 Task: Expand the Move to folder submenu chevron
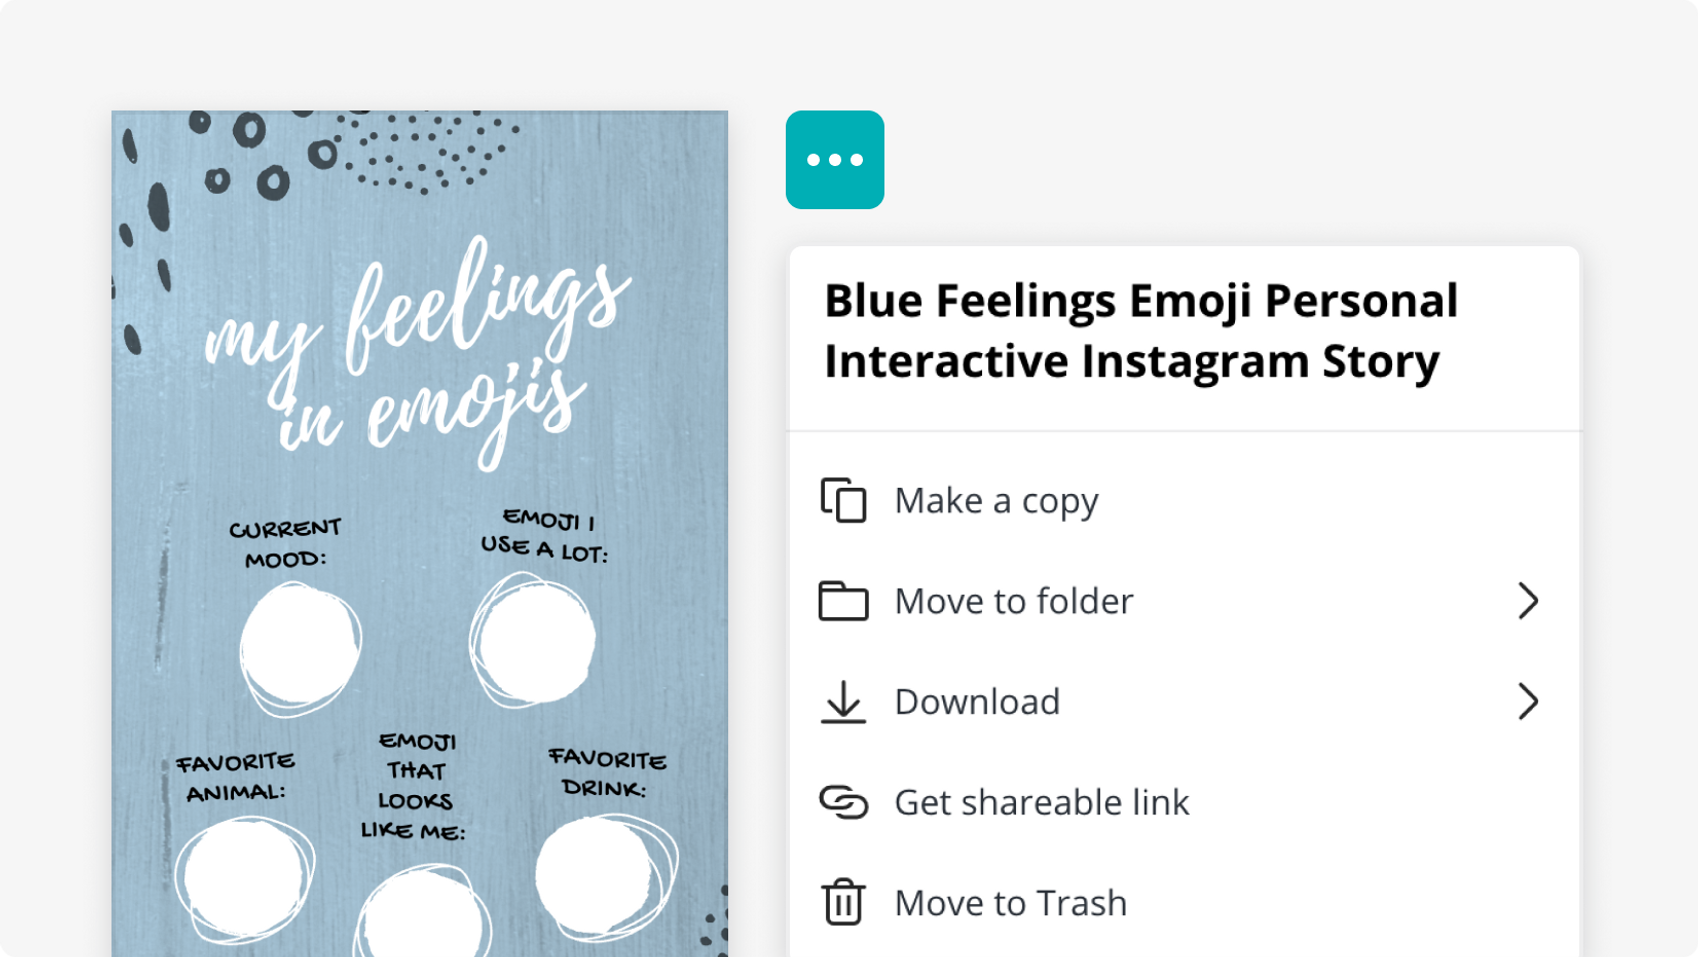coord(1529,601)
